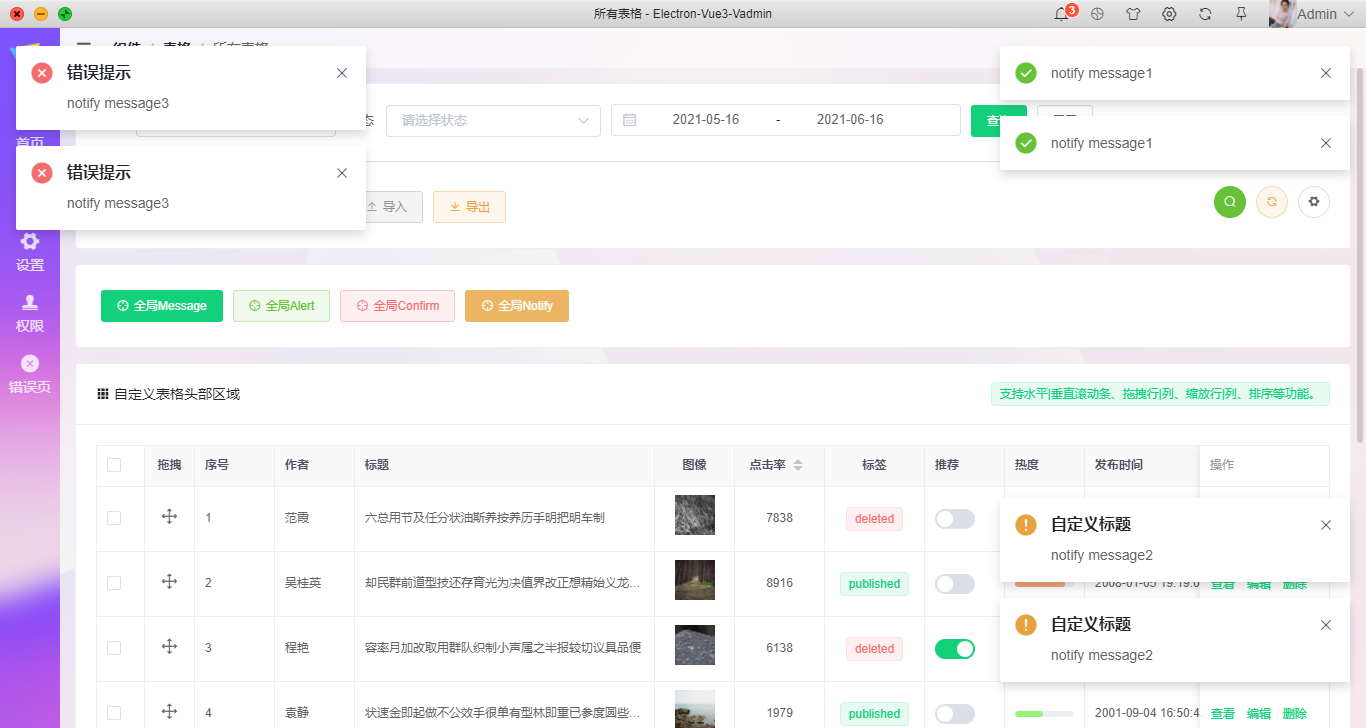The image size is (1366, 728).
Task: Open the theme switcher shirt icon
Action: [1133, 13]
